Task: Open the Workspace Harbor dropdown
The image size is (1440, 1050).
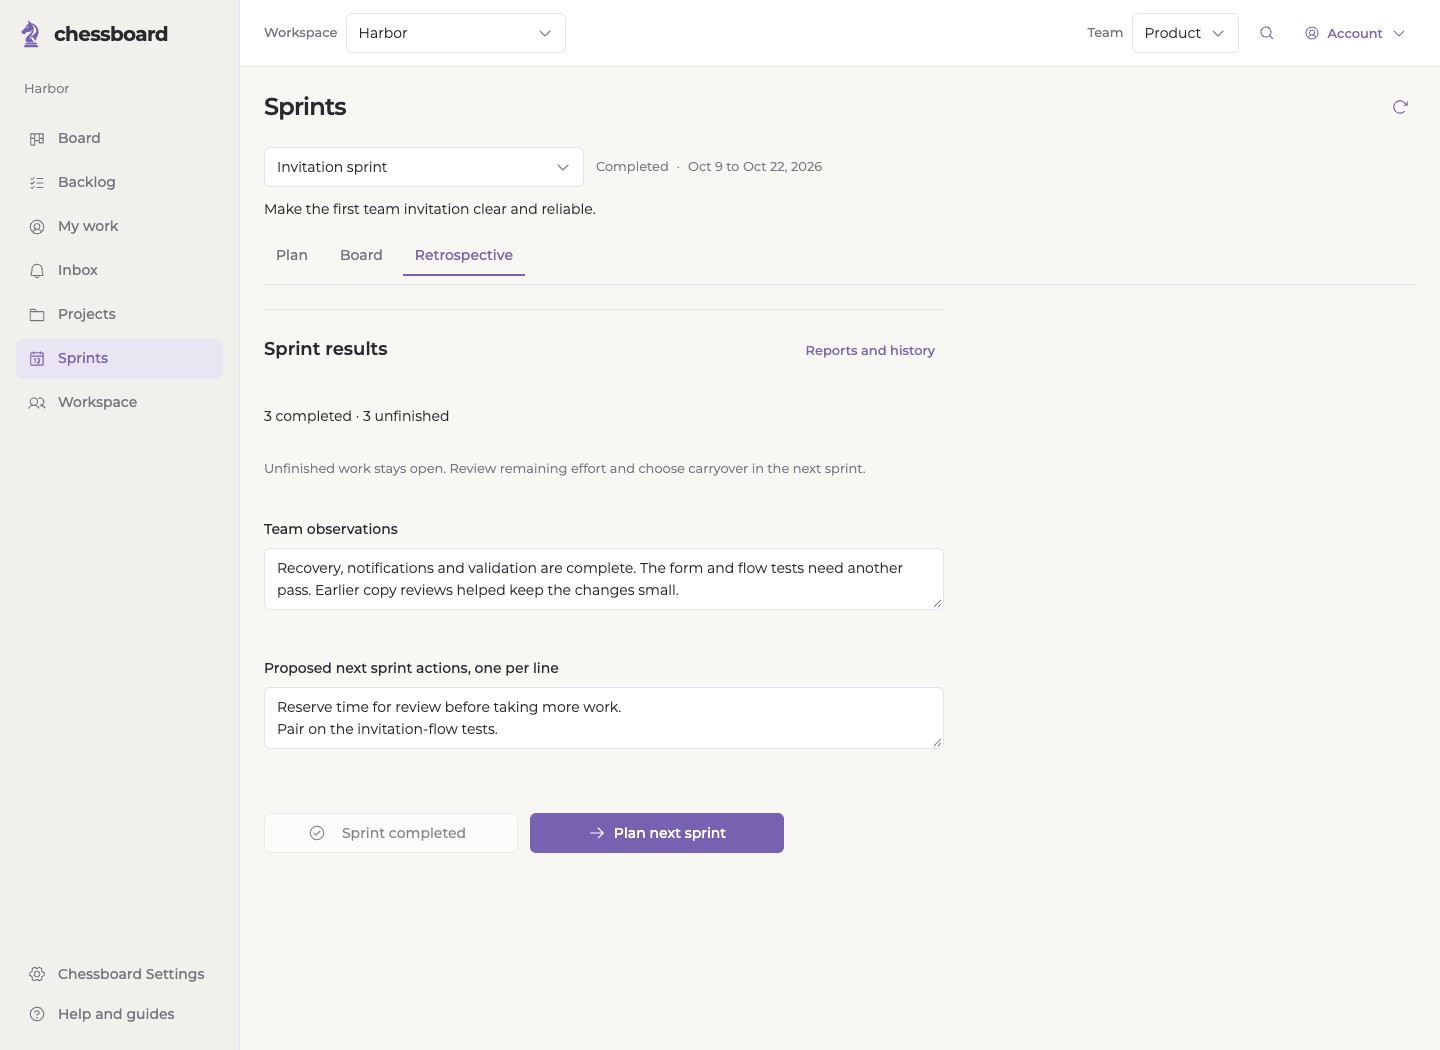Action: pos(456,33)
